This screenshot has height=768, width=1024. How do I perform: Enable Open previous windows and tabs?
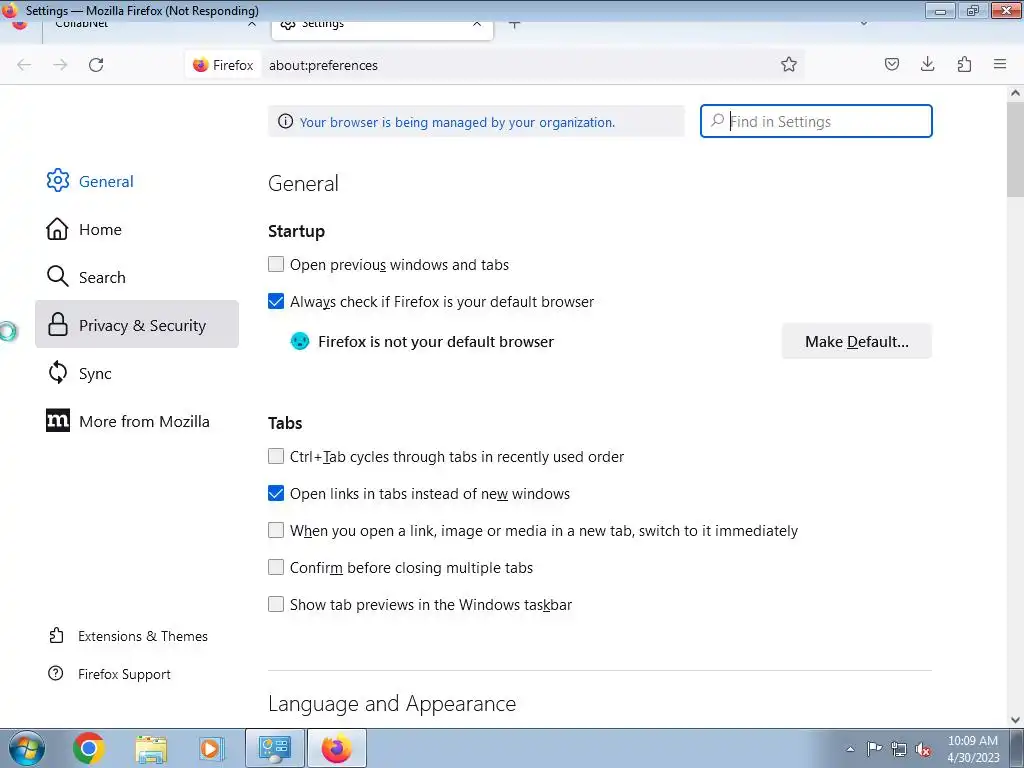click(x=276, y=264)
